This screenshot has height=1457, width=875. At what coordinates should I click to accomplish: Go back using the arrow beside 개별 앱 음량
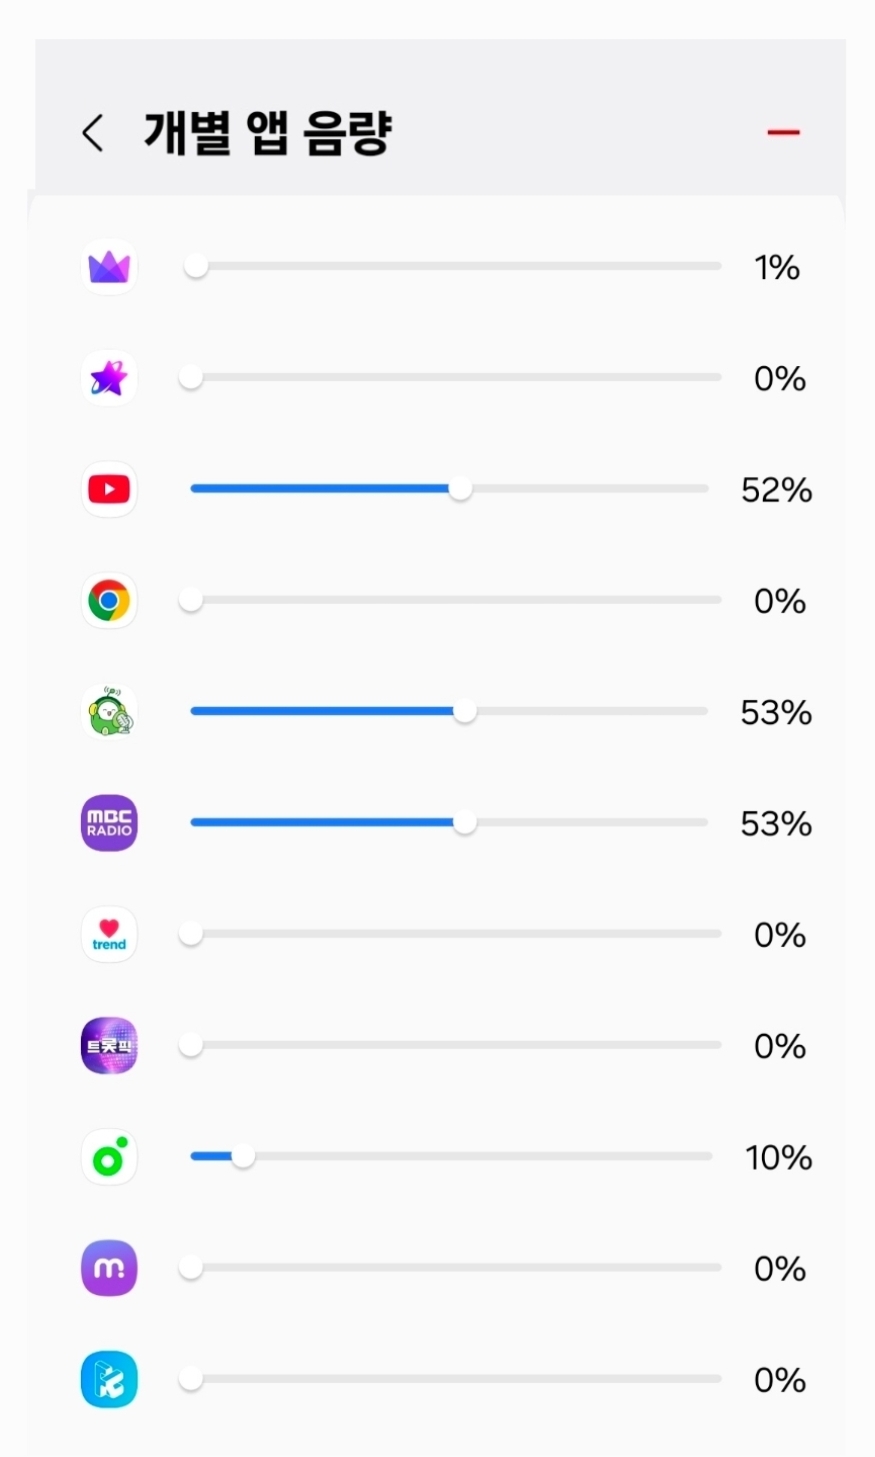(x=93, y=132)
